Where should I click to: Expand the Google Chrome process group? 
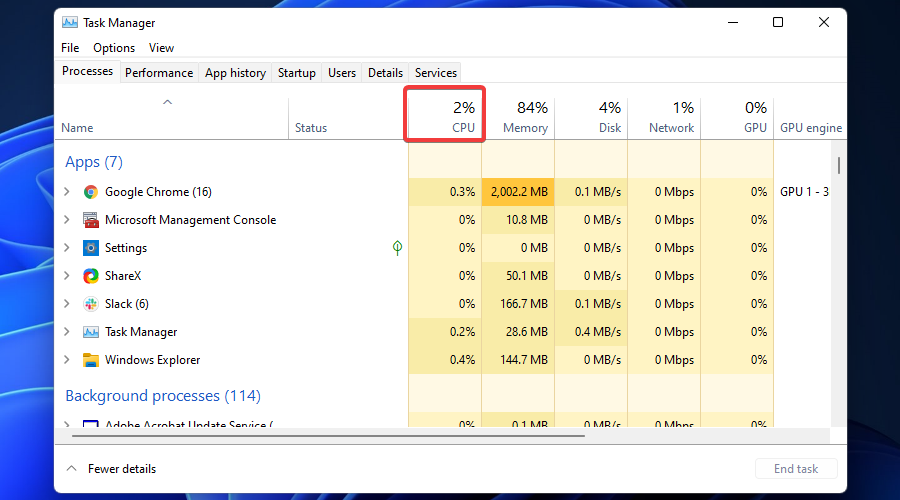click(67, 192)
